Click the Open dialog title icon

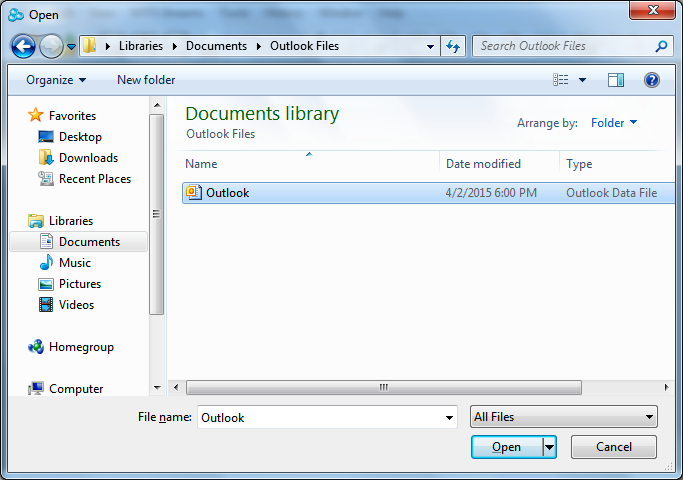[x=16, y=15]
